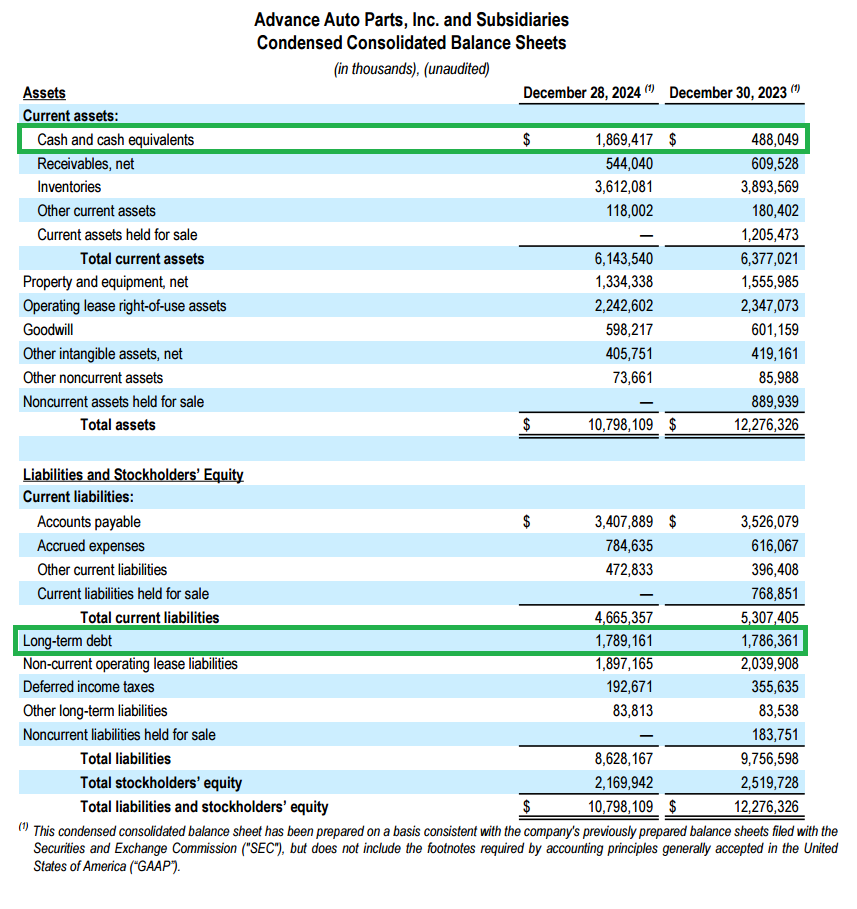This screenshot has height=909, width=857.
Task: Click the 'Noncurrent assets held for sale' label
Action: tap(113, 402)
